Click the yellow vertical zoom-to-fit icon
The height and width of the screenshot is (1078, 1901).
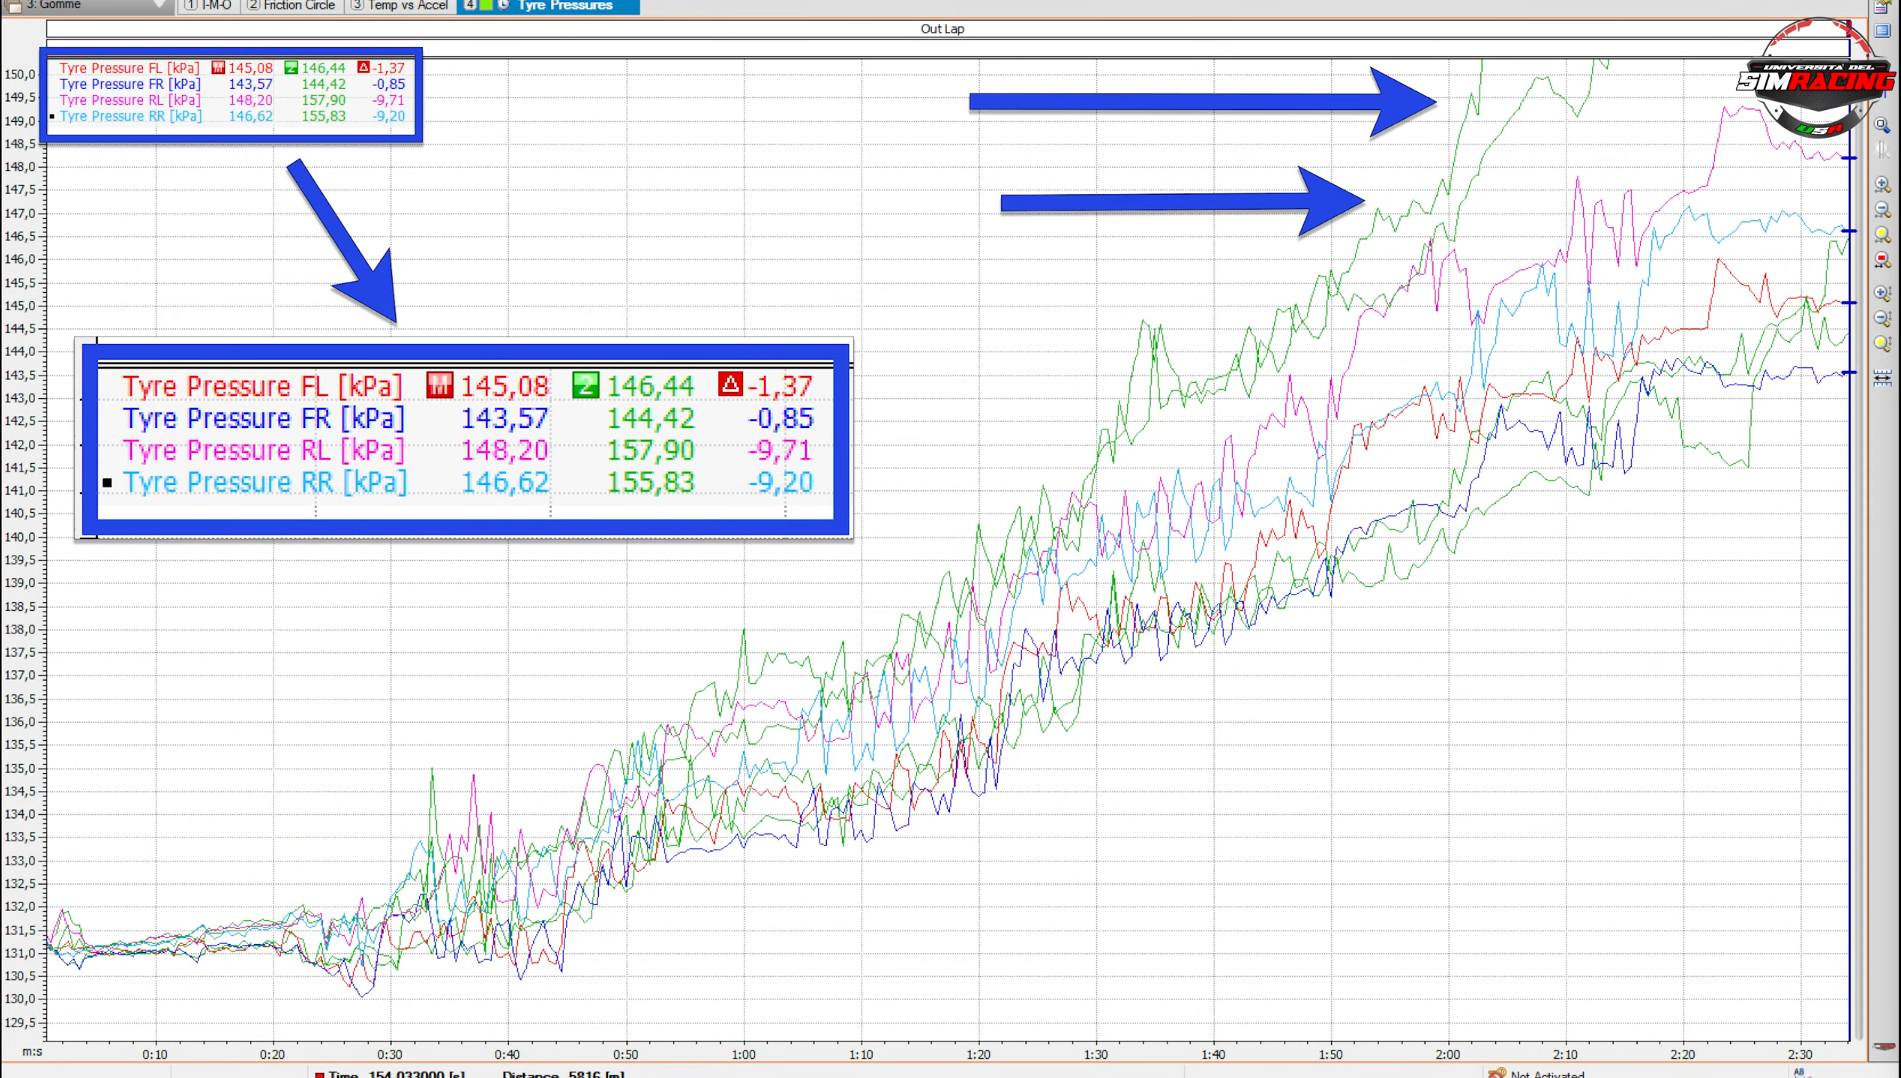[1882, 344]
